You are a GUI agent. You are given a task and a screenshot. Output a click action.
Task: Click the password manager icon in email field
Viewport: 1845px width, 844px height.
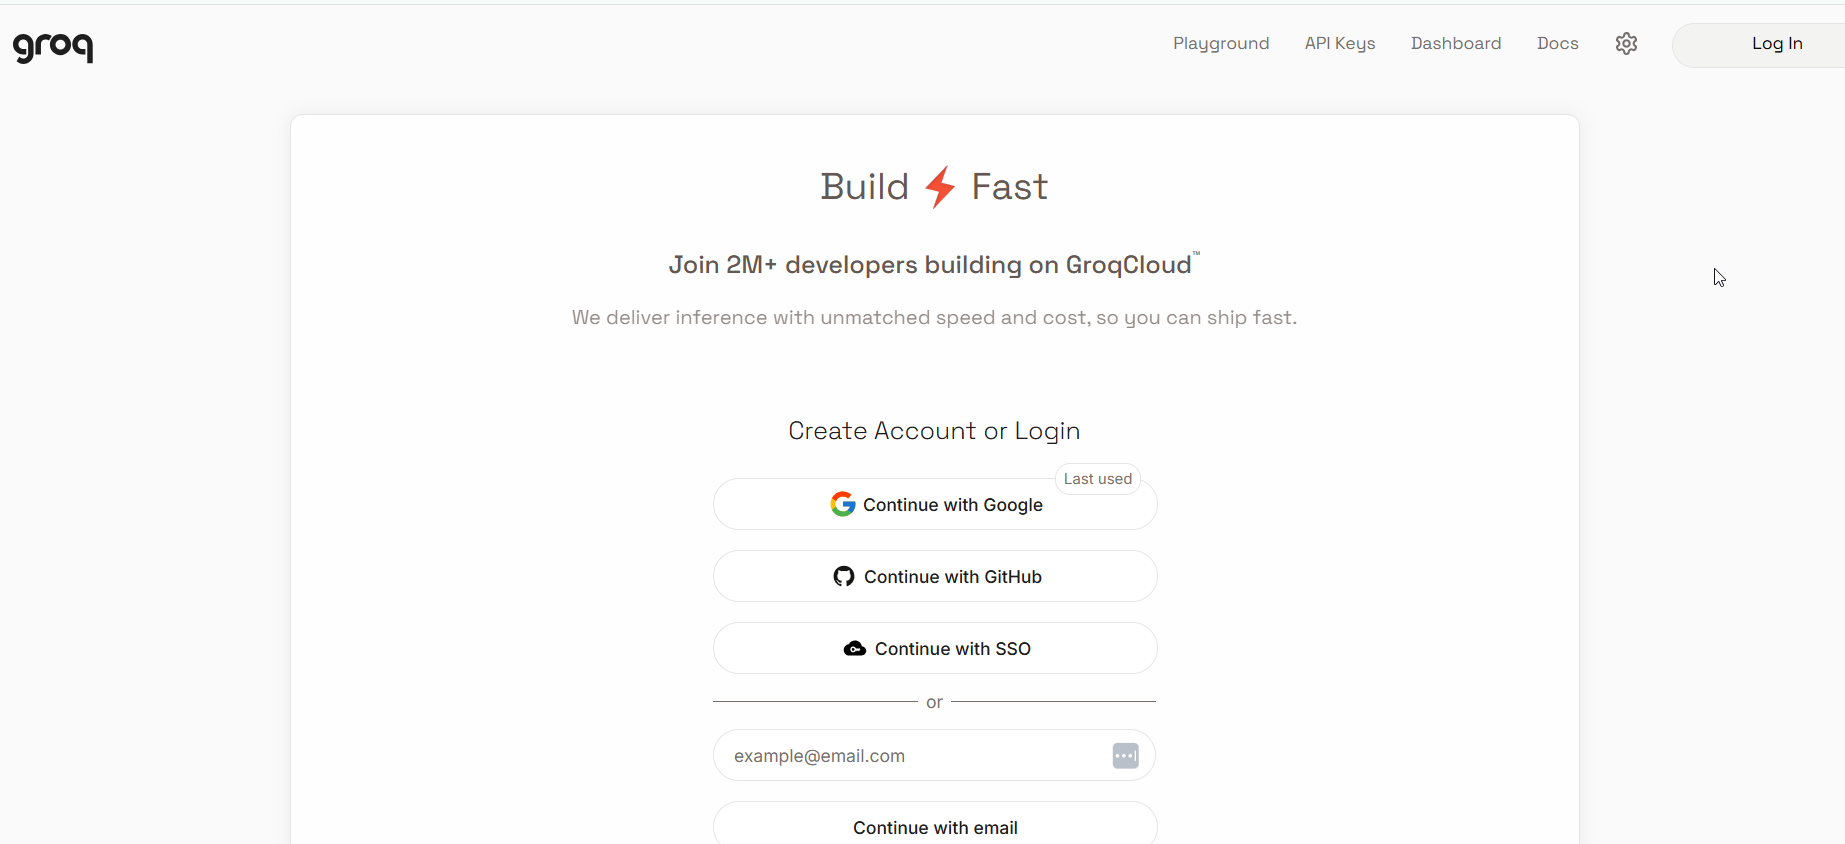click(1125, 756)
